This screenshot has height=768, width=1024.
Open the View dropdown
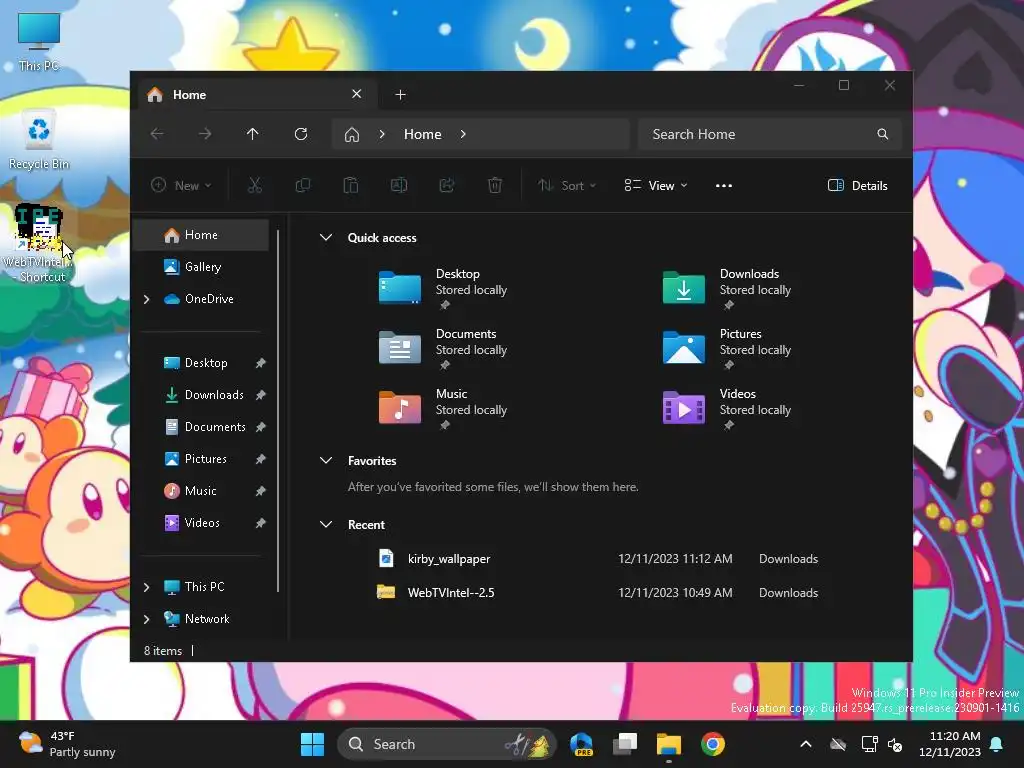(x=656, y=185)
